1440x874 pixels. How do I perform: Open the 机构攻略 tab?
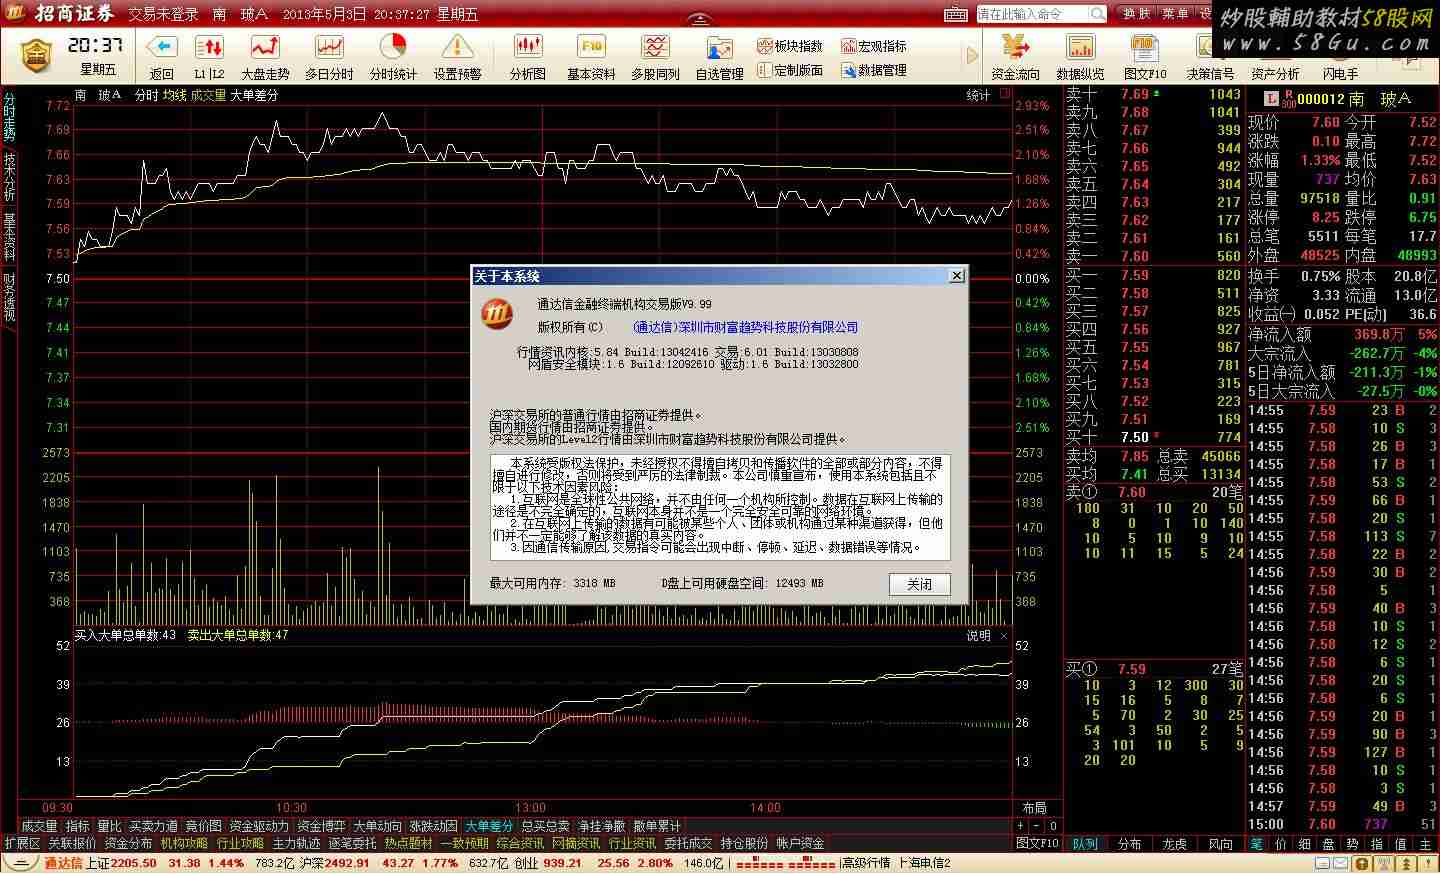185,843
